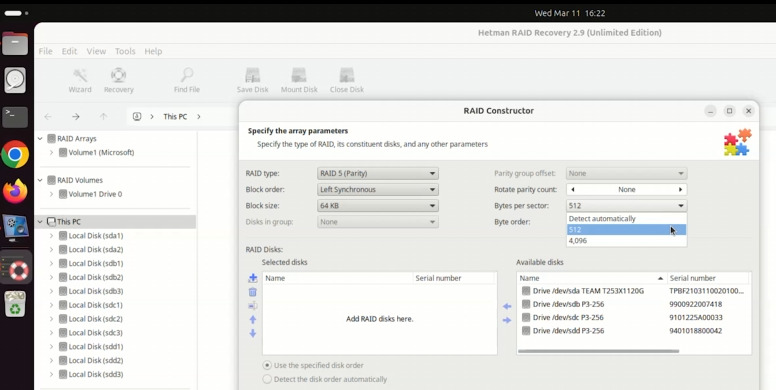Image resolution: width=776 pixels, height=390 pixels.
Task: Open the Trash in the dock
Action: [15, 304]
